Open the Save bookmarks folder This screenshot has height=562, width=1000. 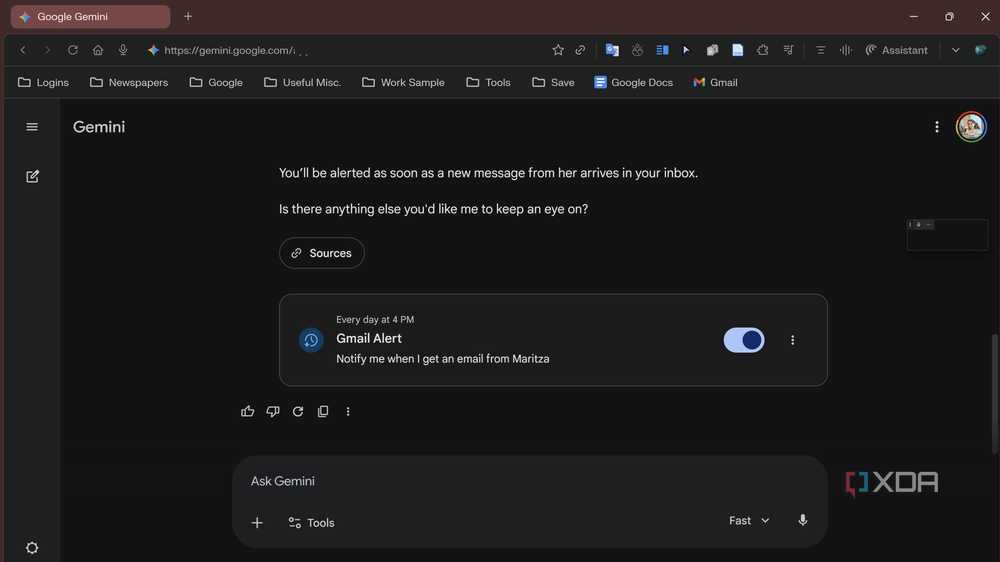[553, 82]
